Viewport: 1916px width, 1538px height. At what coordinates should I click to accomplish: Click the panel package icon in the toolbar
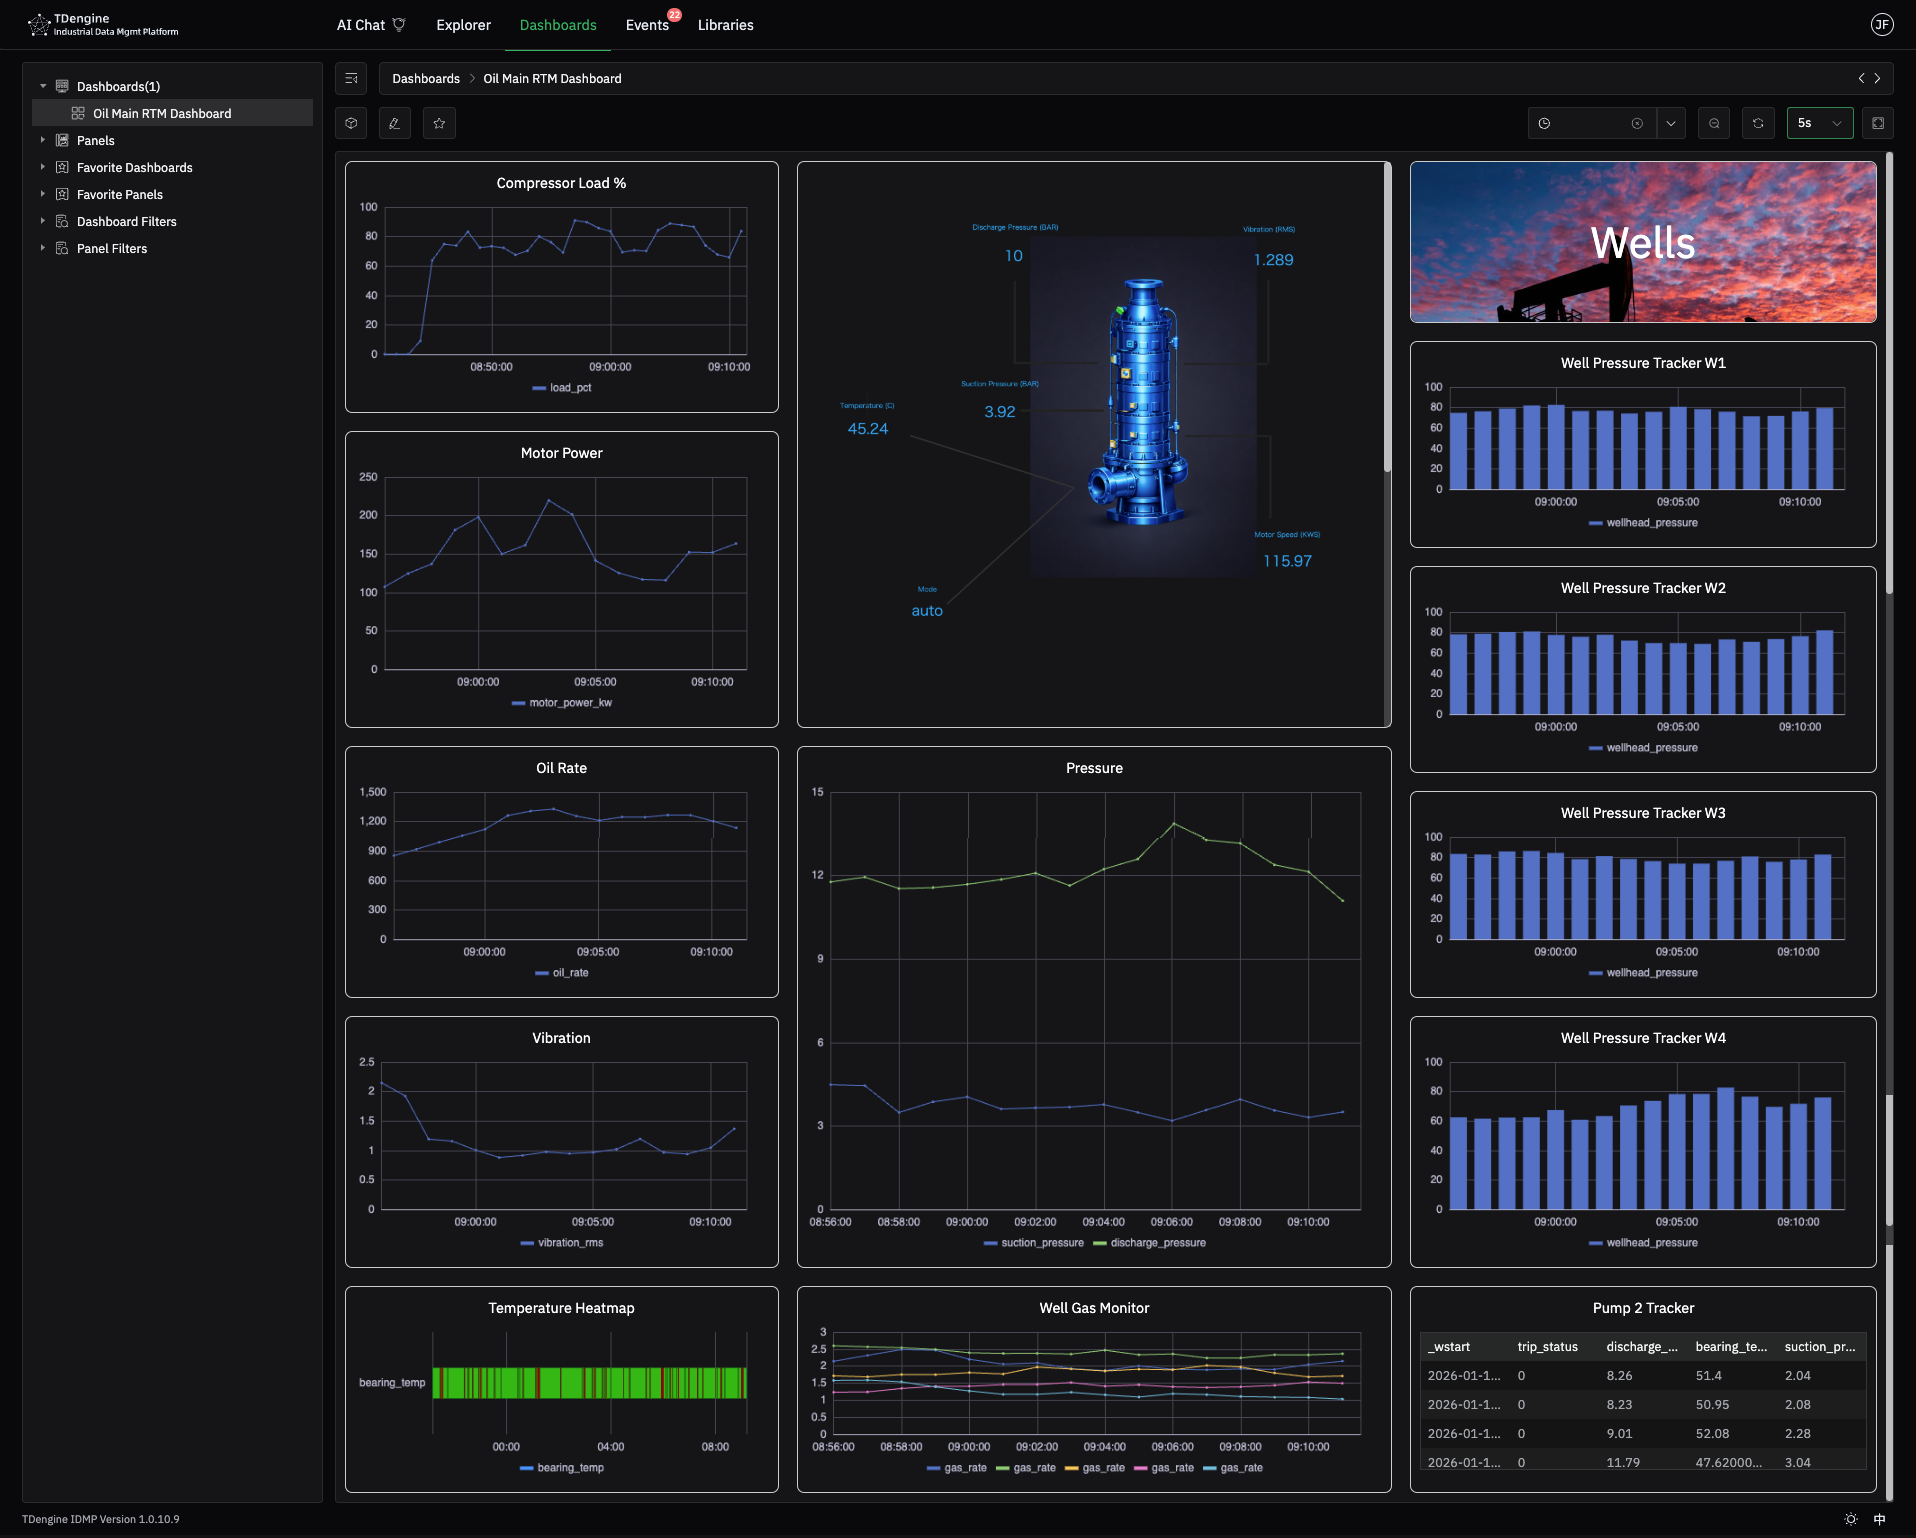pyautogui.click(x=351, y=123)
